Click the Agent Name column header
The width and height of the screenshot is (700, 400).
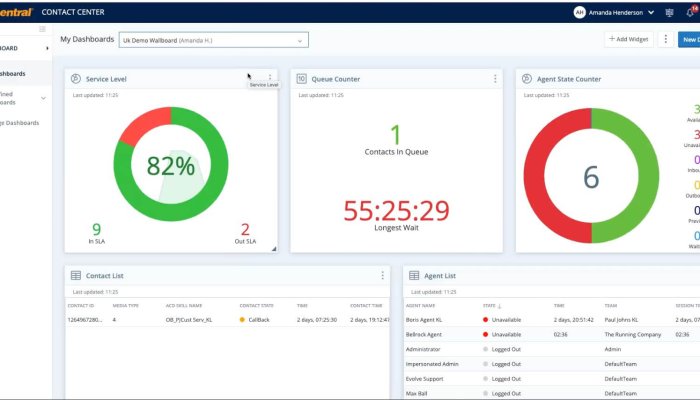(421, 306)
